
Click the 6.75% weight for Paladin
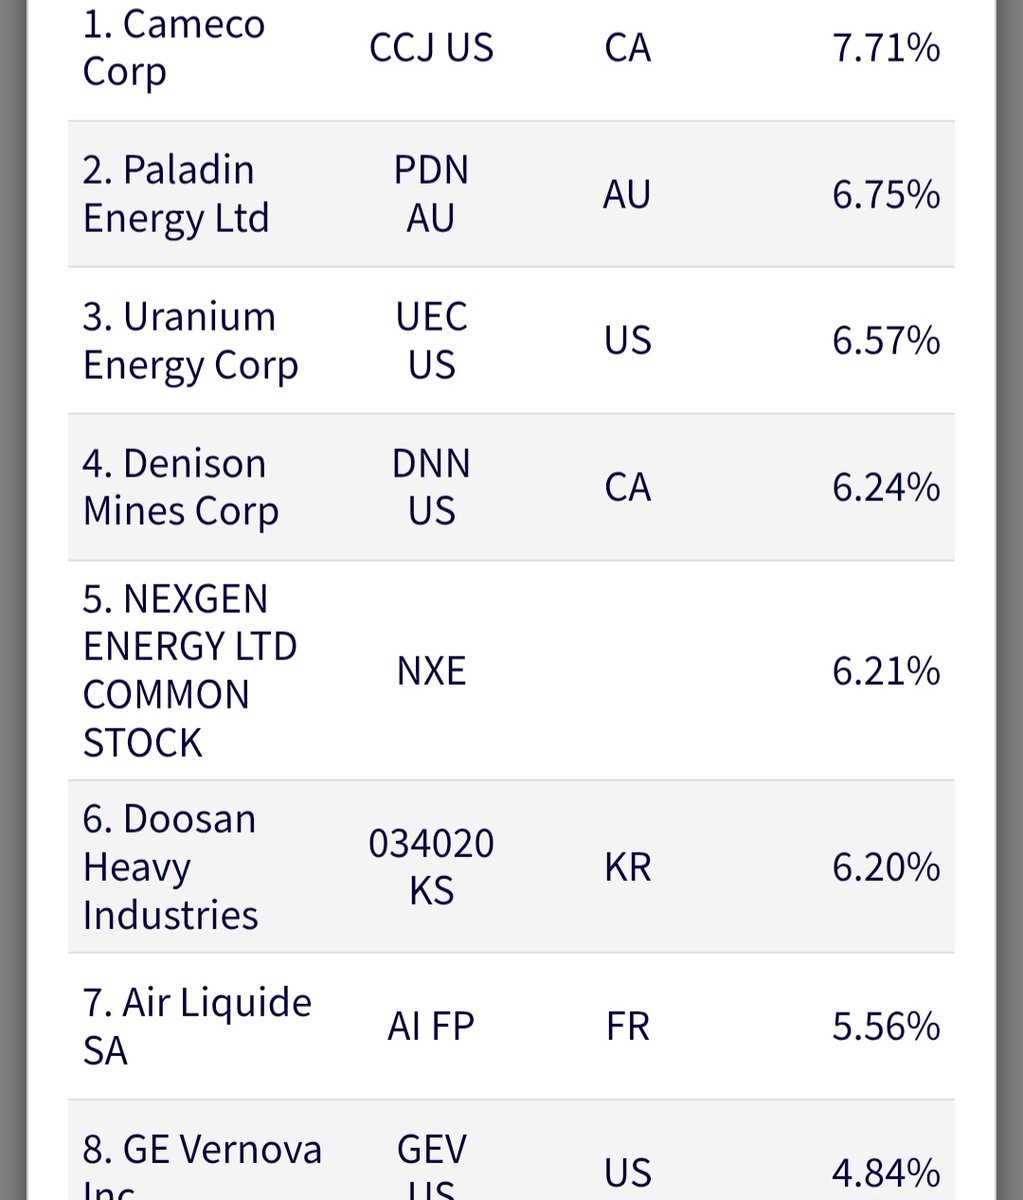886,194
